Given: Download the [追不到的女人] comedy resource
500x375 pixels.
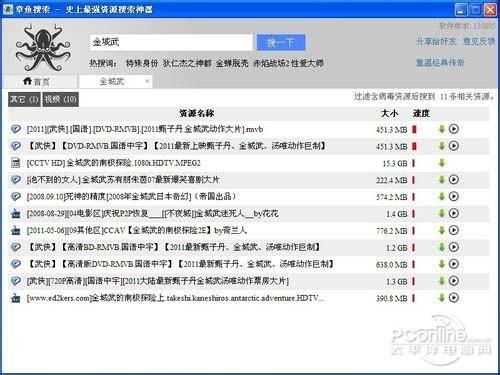Looking at the screenshot, I should (x=442, y=180).
